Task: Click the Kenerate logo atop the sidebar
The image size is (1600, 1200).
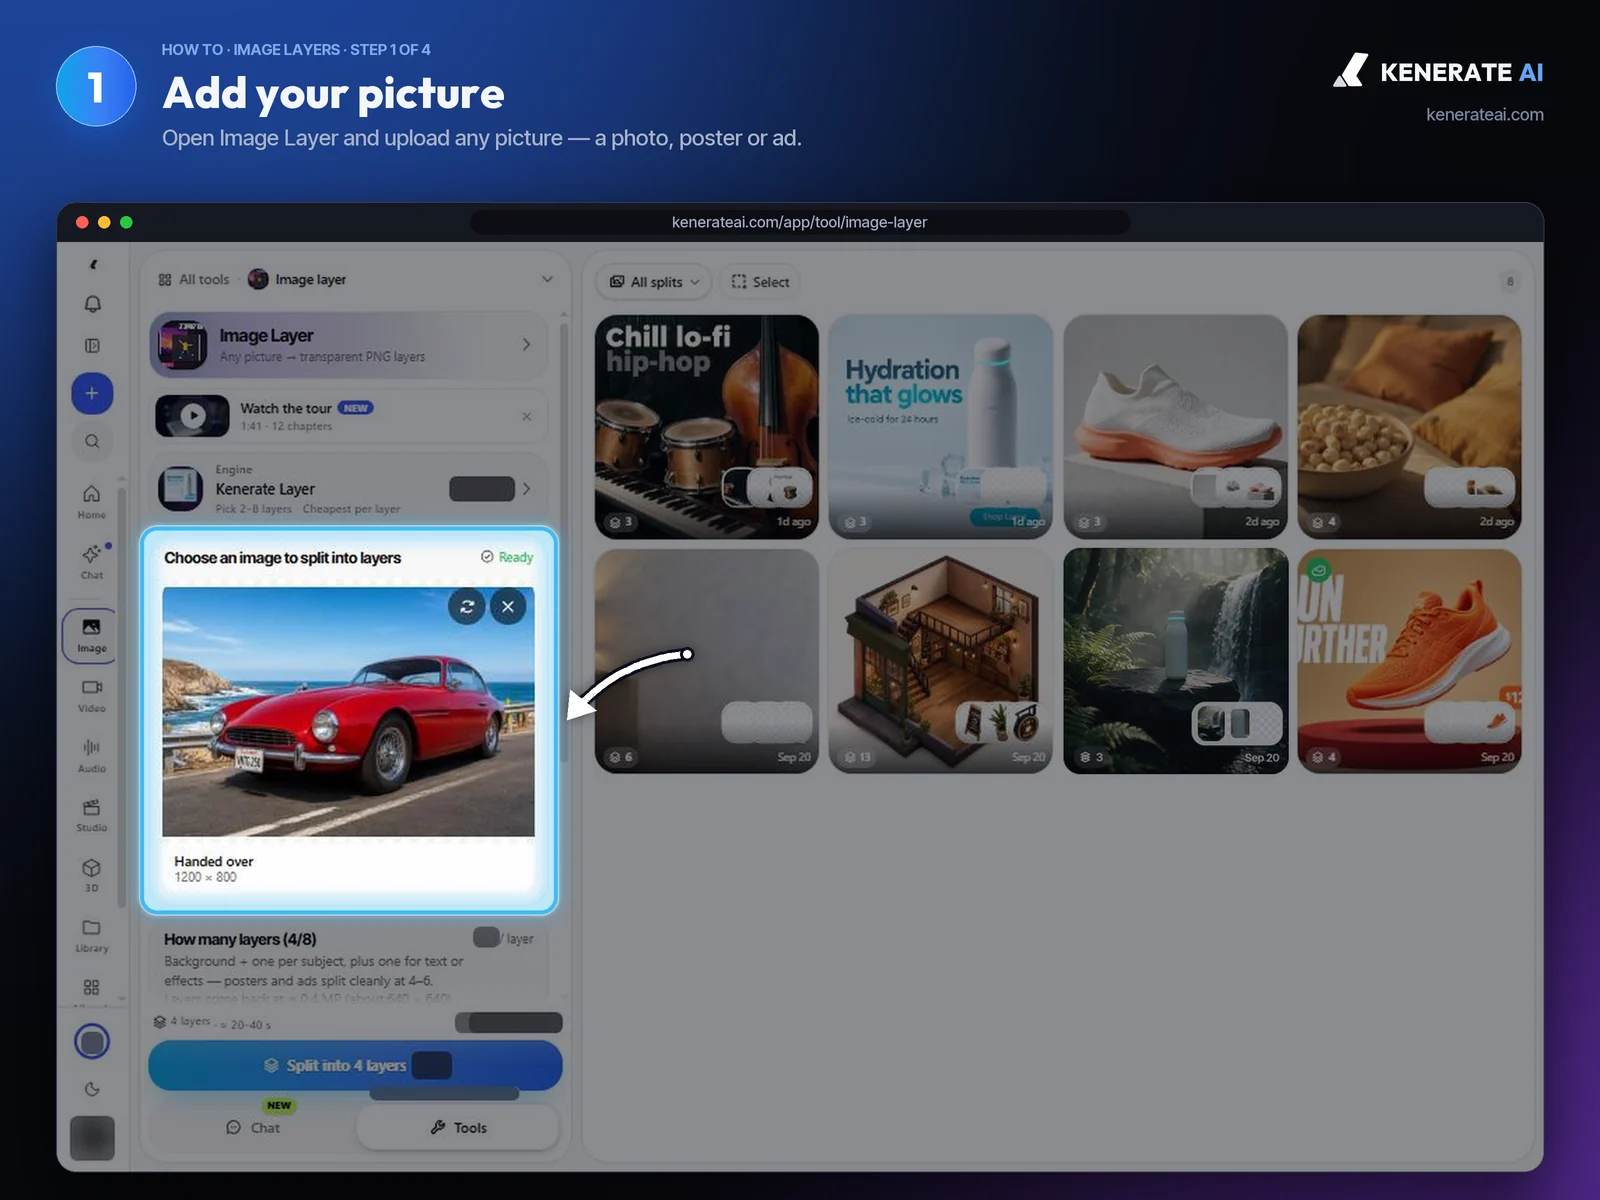Action: (x=93, y=265)
